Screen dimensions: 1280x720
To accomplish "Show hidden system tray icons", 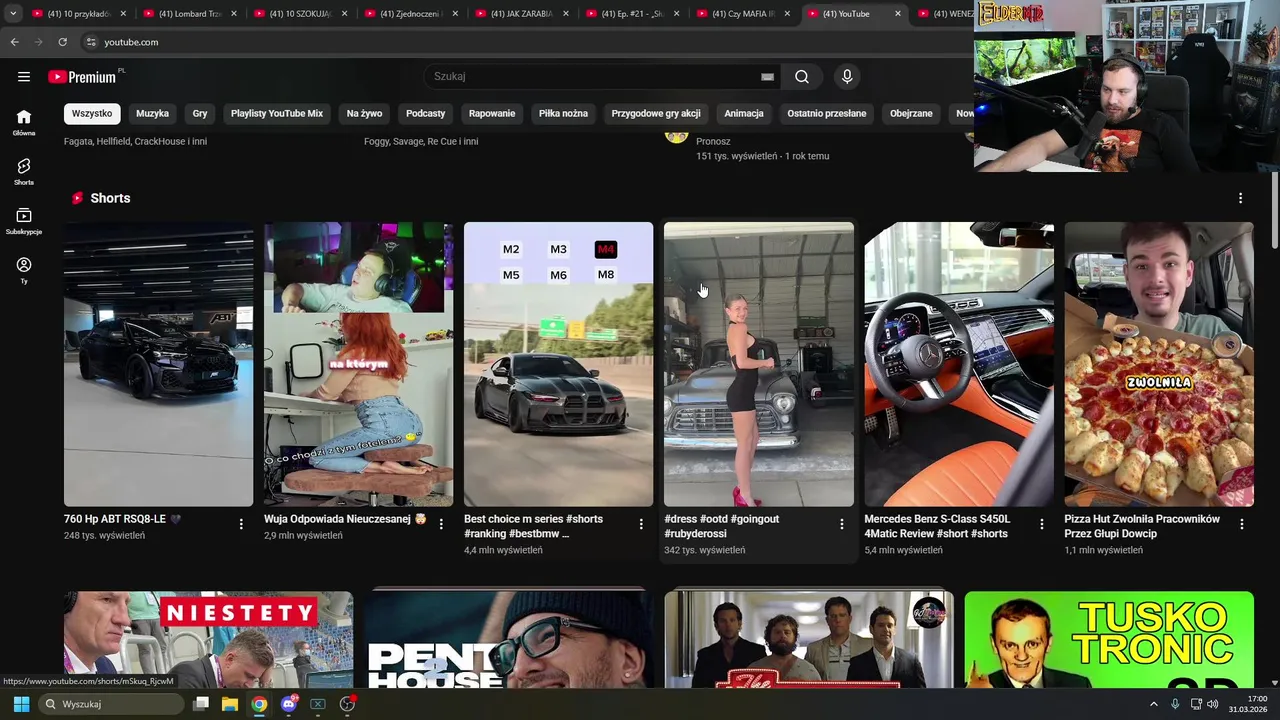I will 1153,704.
